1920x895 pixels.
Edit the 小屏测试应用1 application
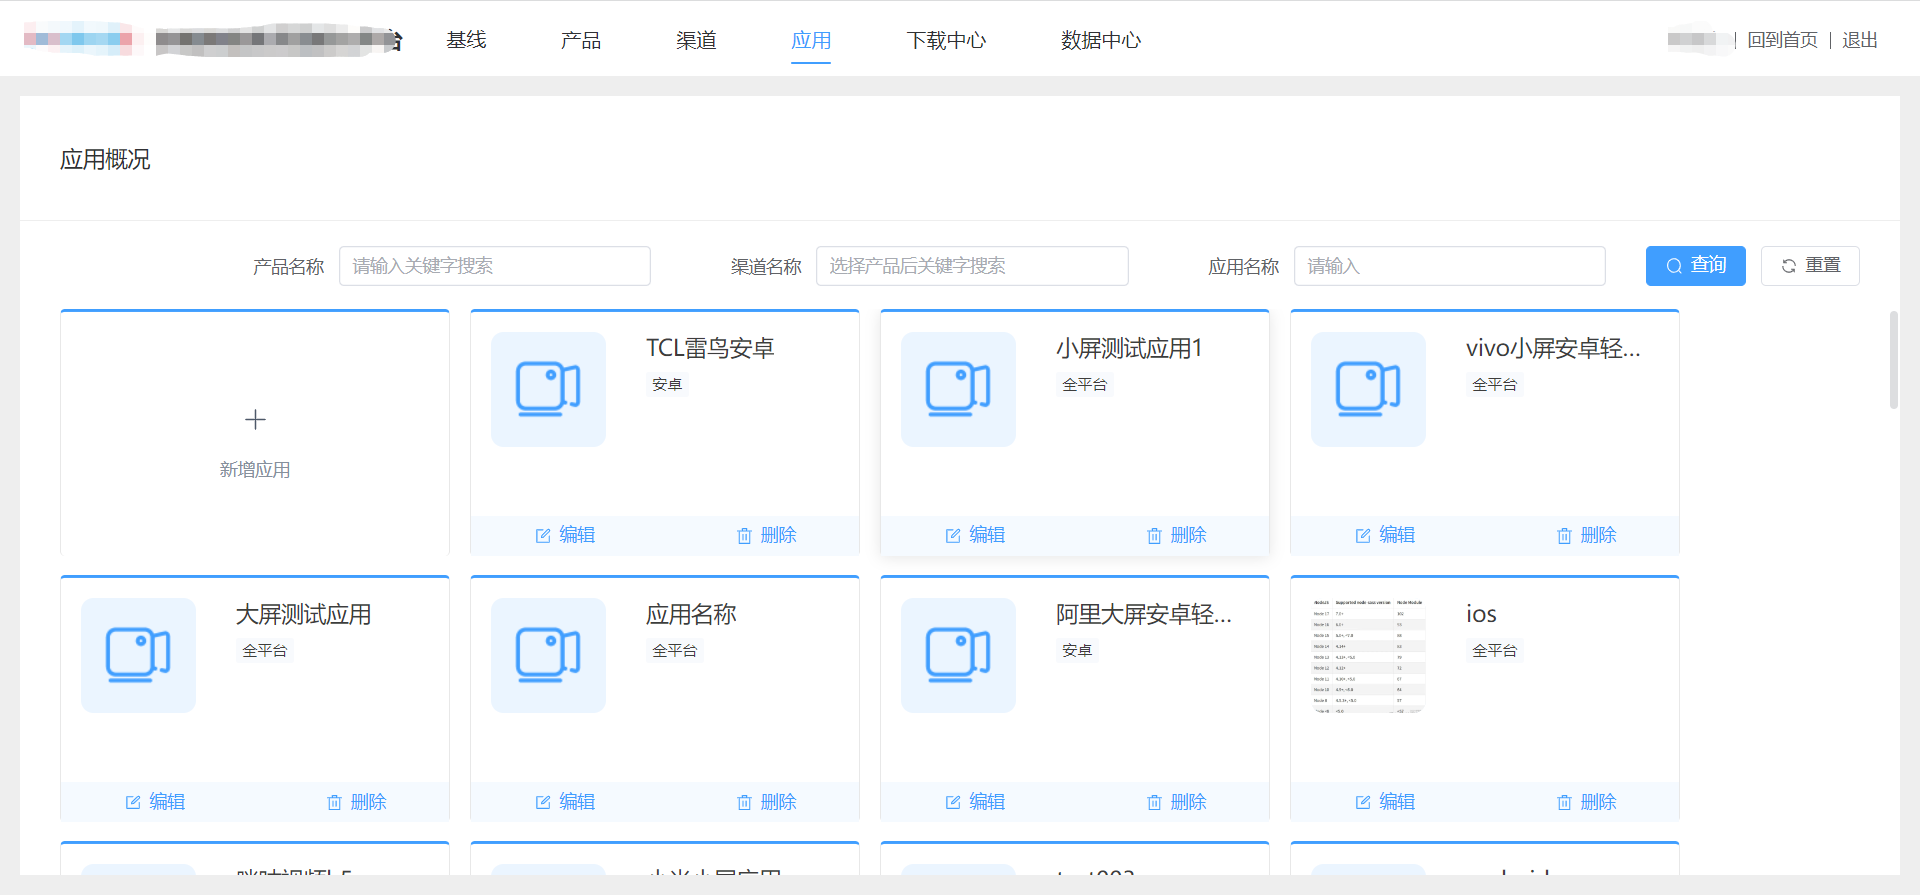pyautogui.click(x=975, y=535)
